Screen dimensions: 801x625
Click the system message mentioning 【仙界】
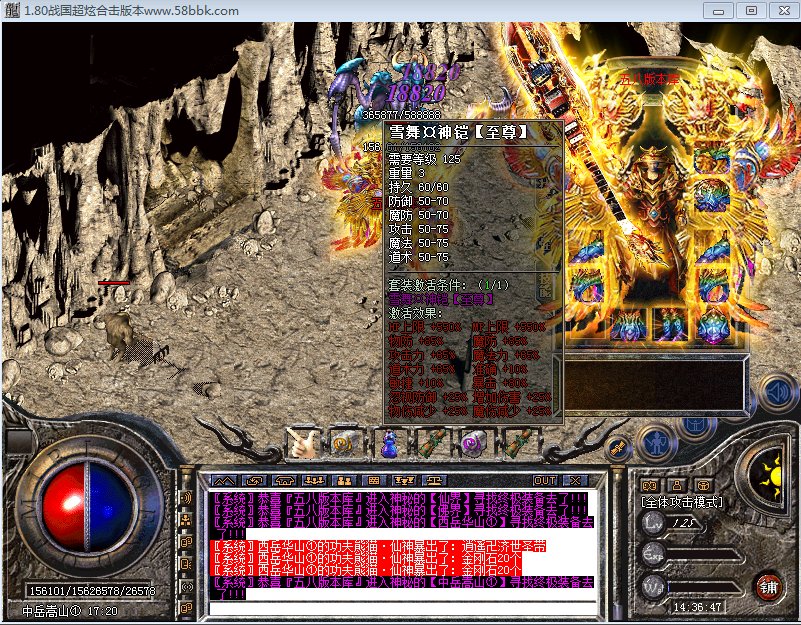point(400,498)
